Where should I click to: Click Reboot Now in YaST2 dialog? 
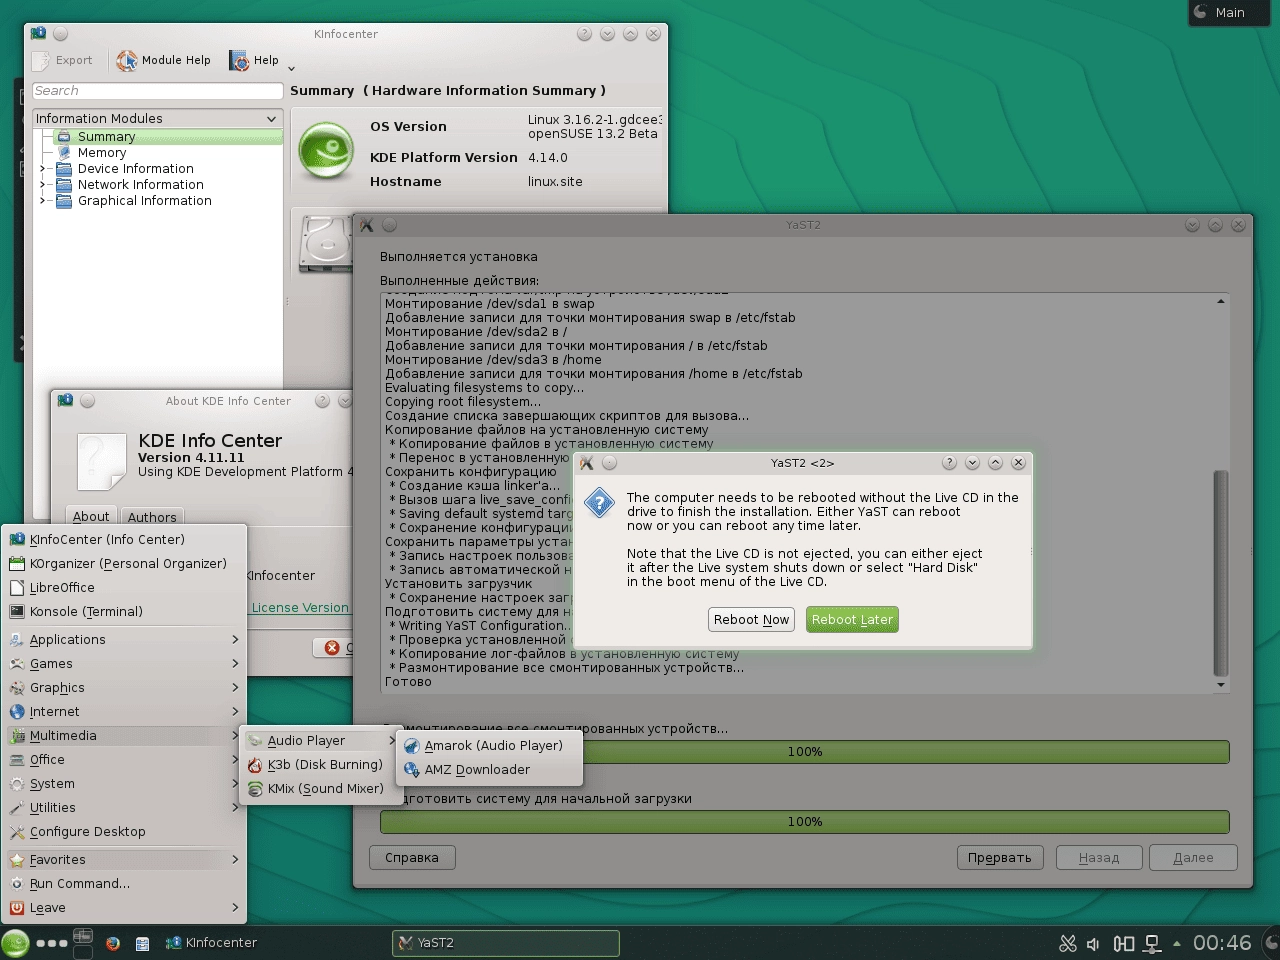752,620
